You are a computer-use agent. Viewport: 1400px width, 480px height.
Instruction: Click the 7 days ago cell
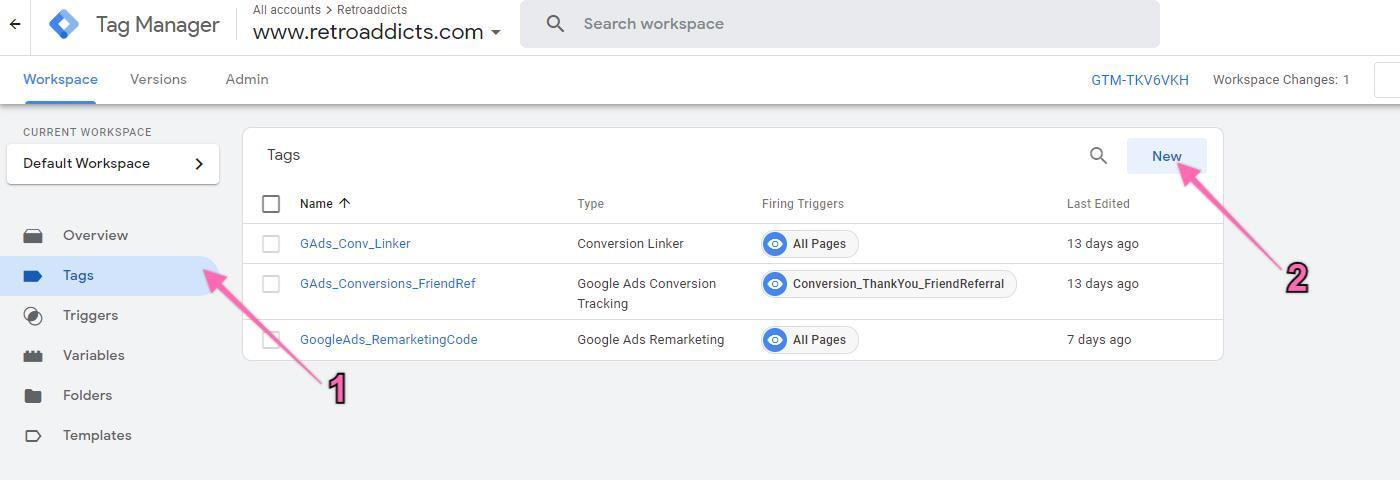pyautogui.click(x=1099, y=340)
